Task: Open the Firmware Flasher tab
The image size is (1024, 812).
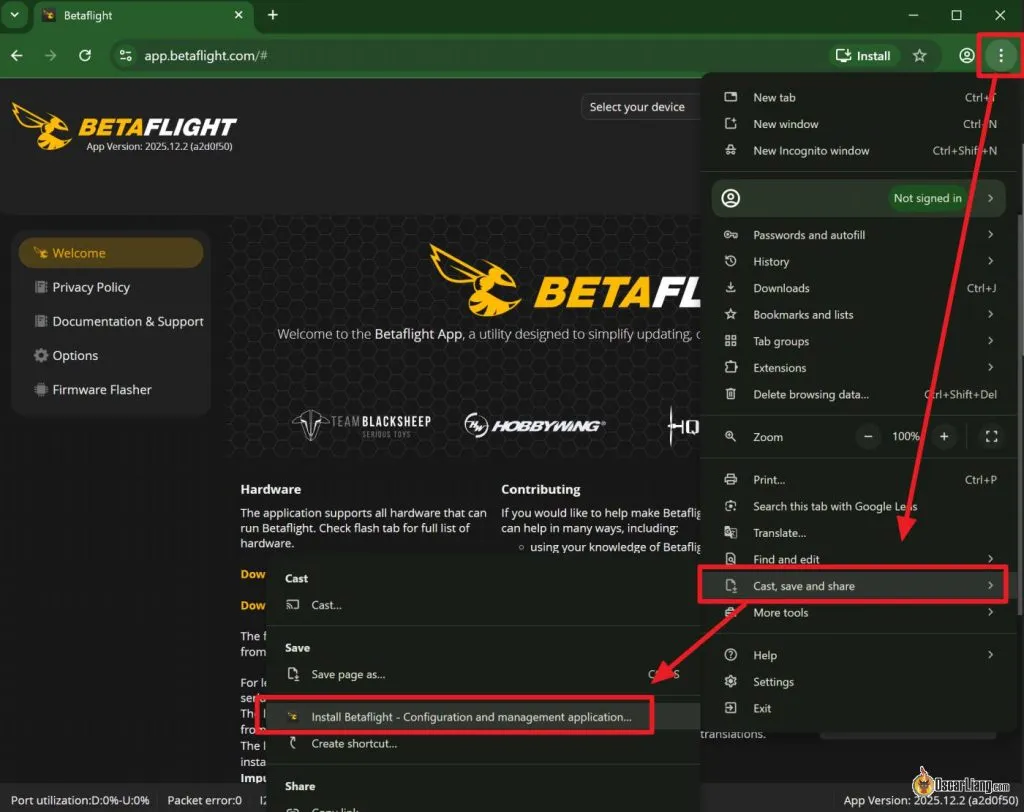Action: pos(101,390)
